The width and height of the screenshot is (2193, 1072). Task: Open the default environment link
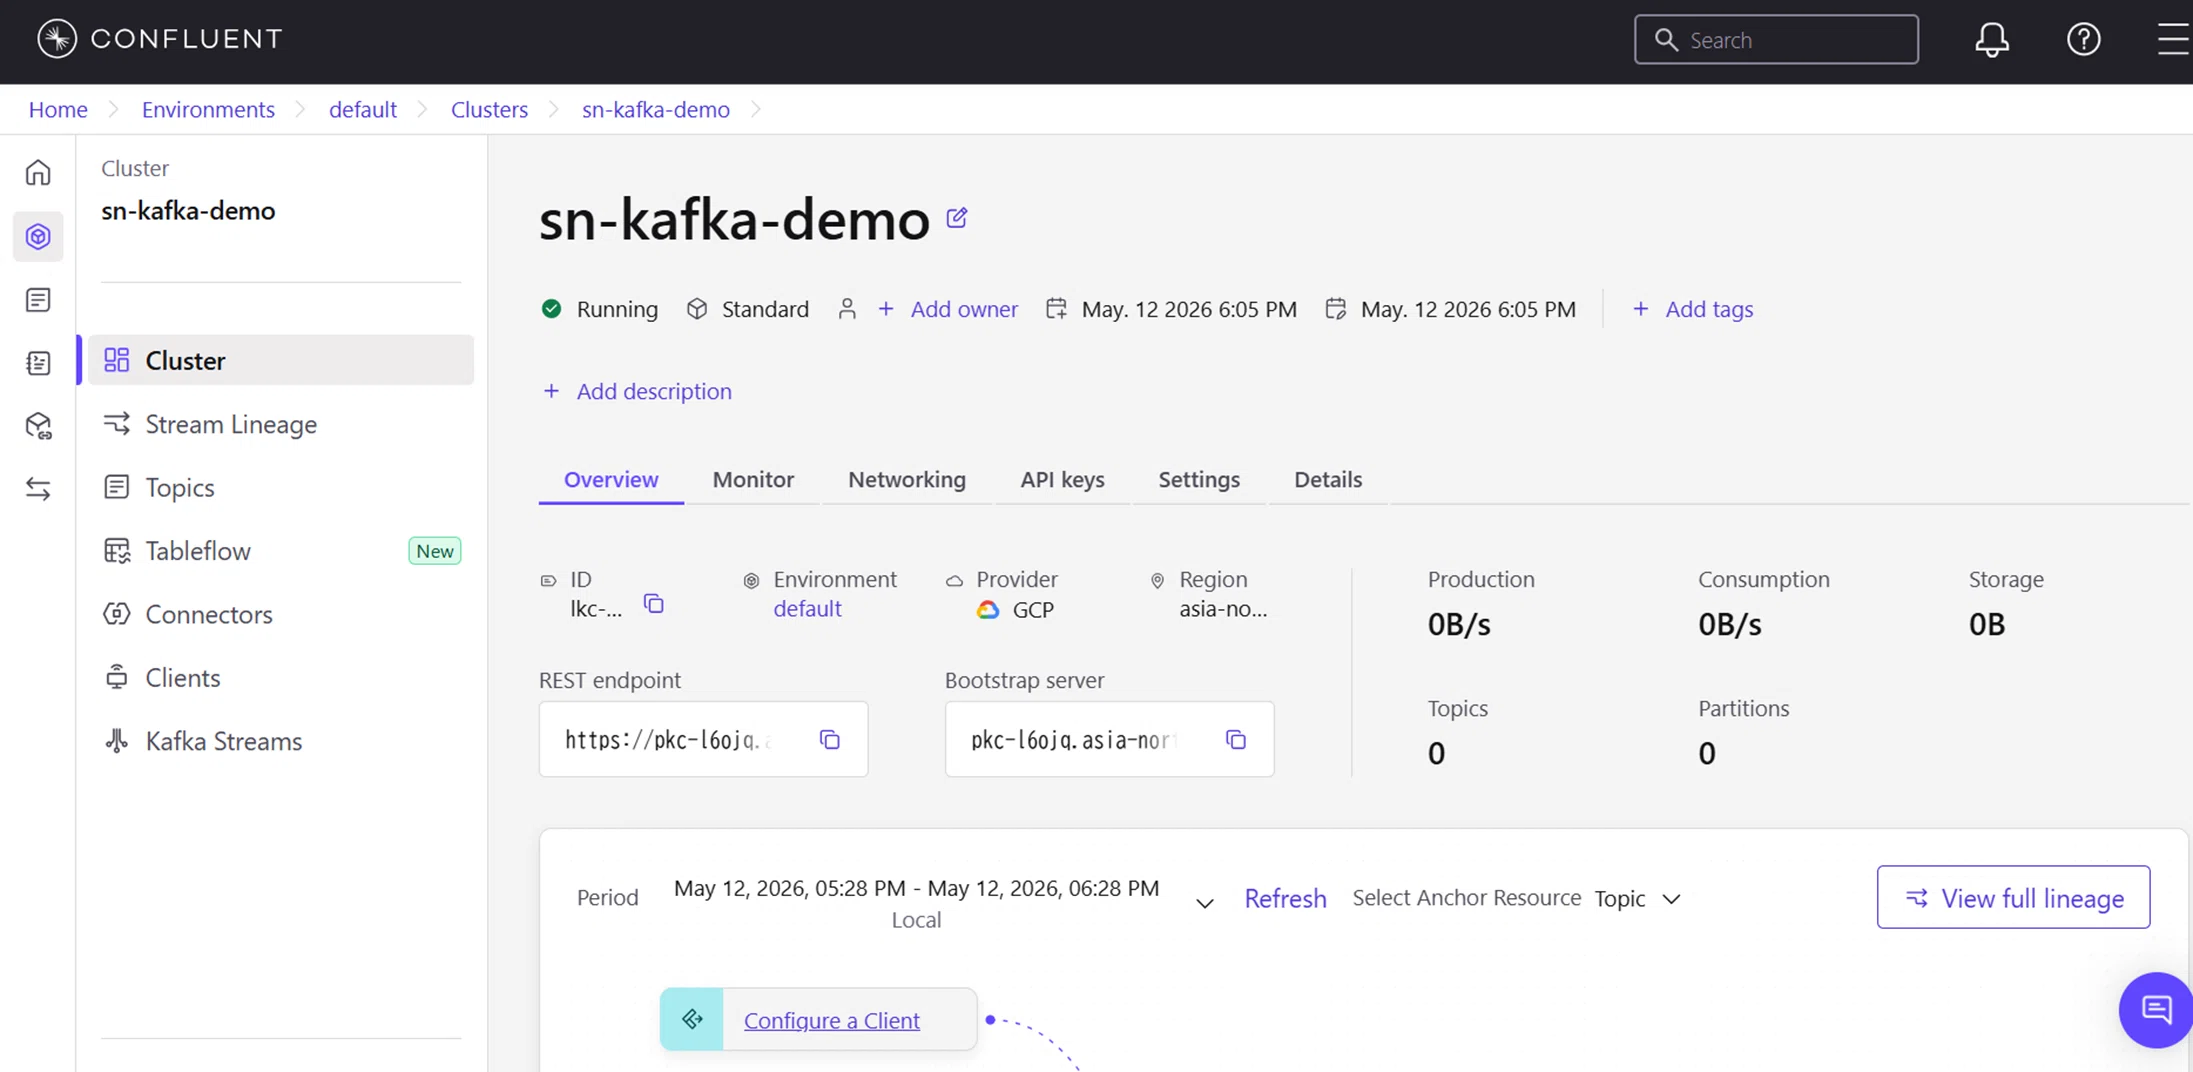[x=807, y=608]
